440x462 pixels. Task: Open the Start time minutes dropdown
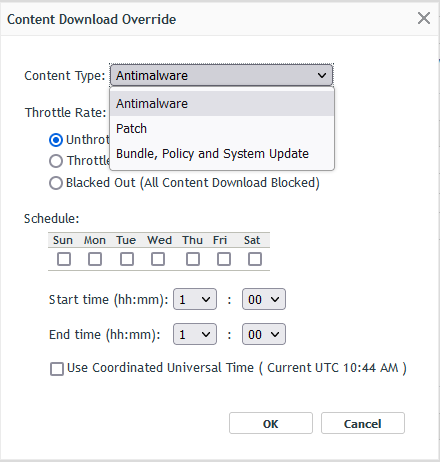264,299
